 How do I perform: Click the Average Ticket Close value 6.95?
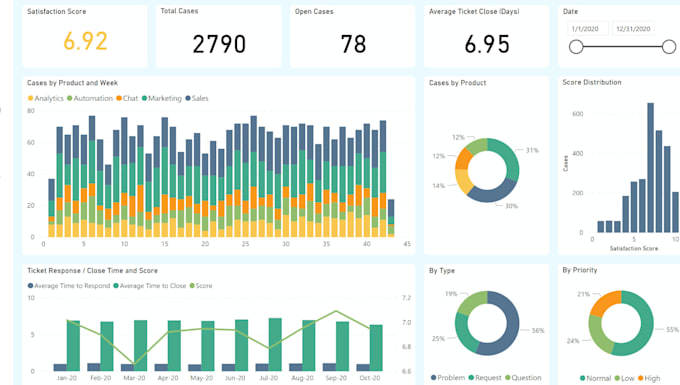(487, 44)
